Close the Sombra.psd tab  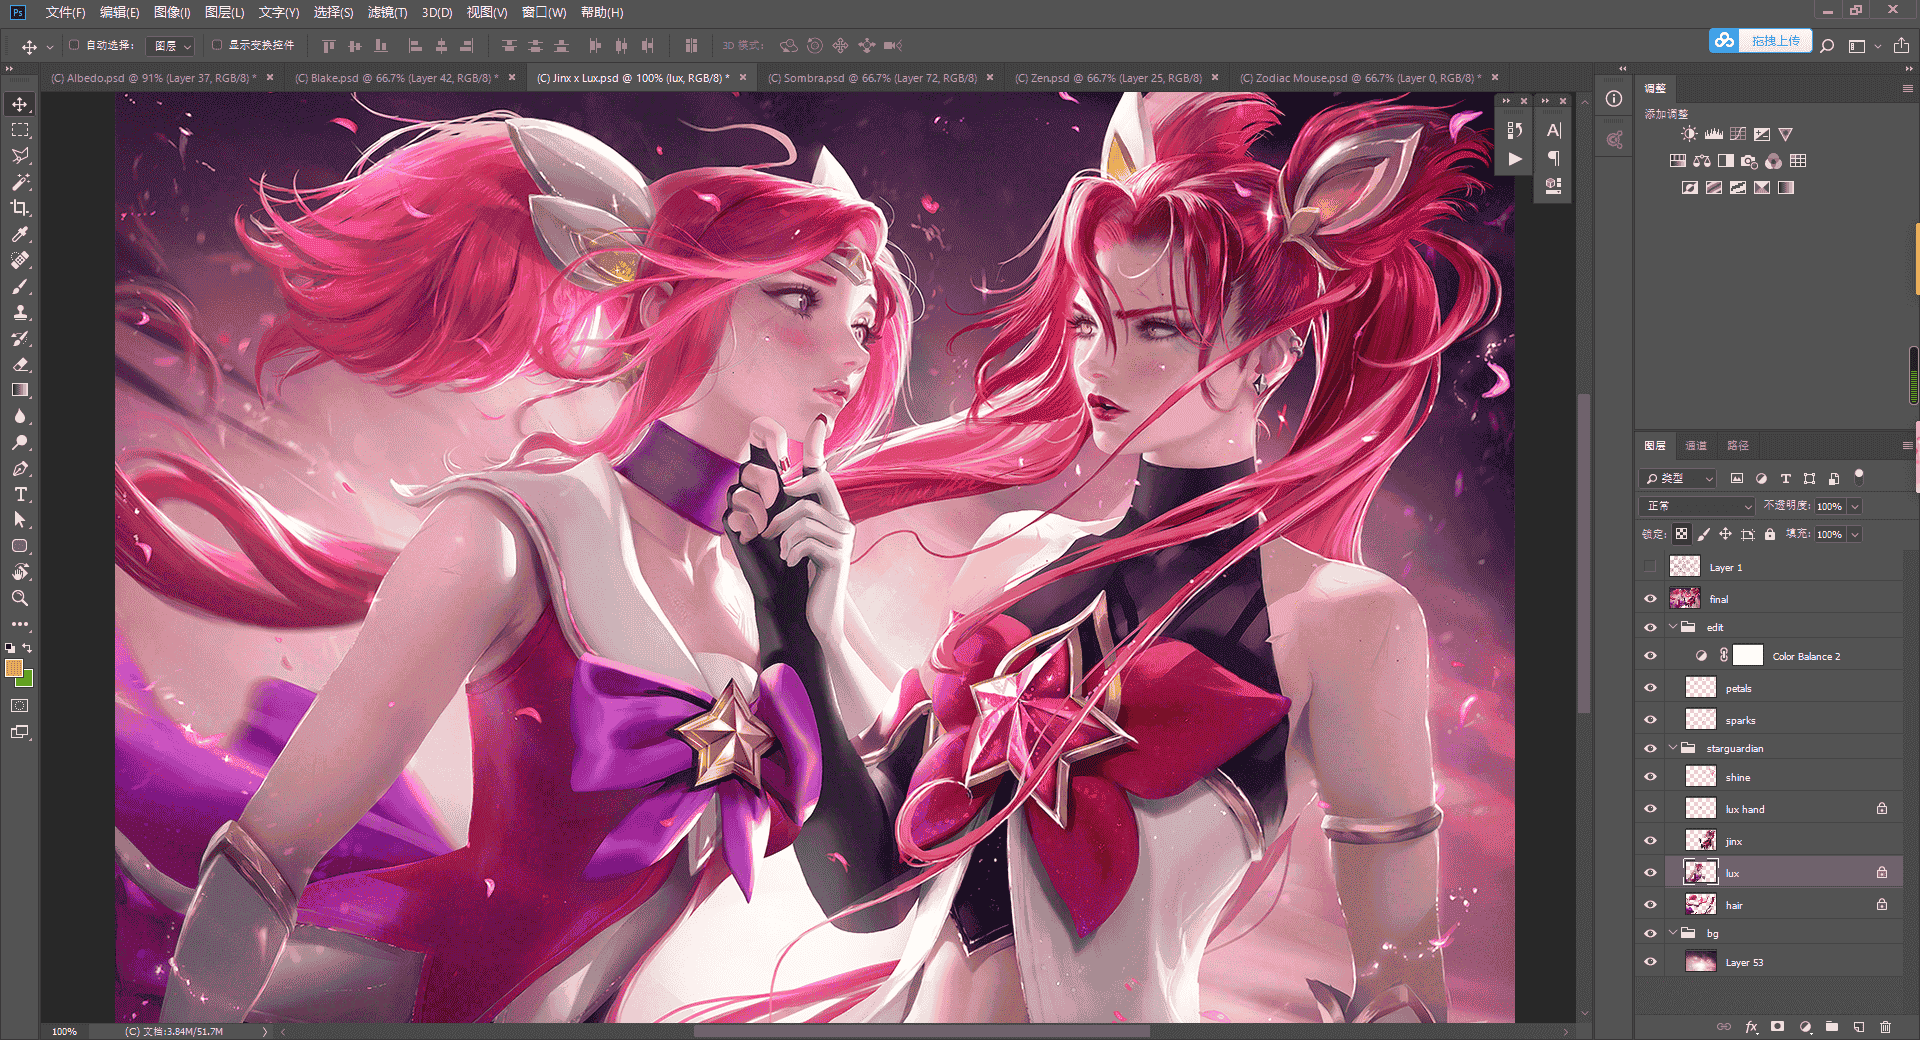(x=990, y=77)
